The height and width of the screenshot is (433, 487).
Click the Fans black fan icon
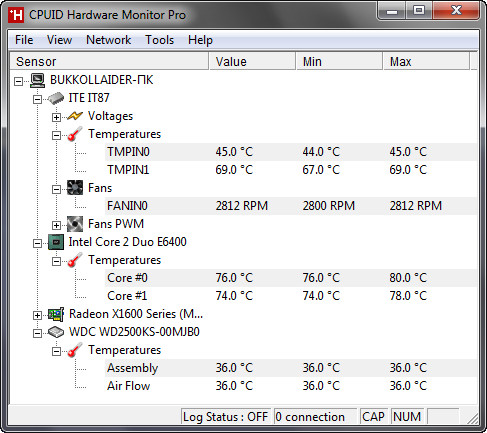pyautogui.click(x=75, y=188)
